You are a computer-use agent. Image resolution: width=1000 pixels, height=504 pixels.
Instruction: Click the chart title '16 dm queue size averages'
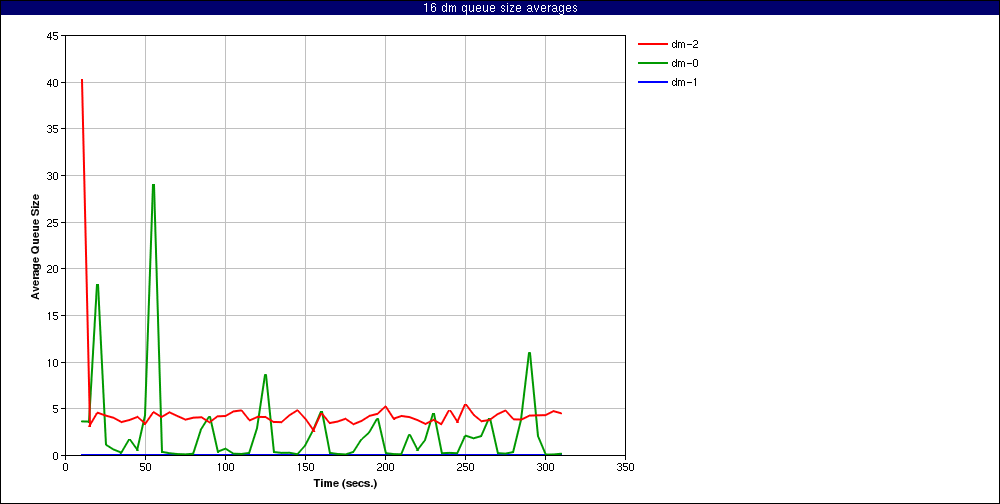tap(500, 8)
